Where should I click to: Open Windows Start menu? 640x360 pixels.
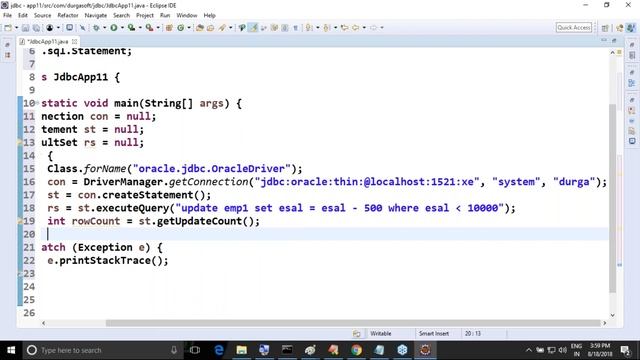[x=11, y=350]
